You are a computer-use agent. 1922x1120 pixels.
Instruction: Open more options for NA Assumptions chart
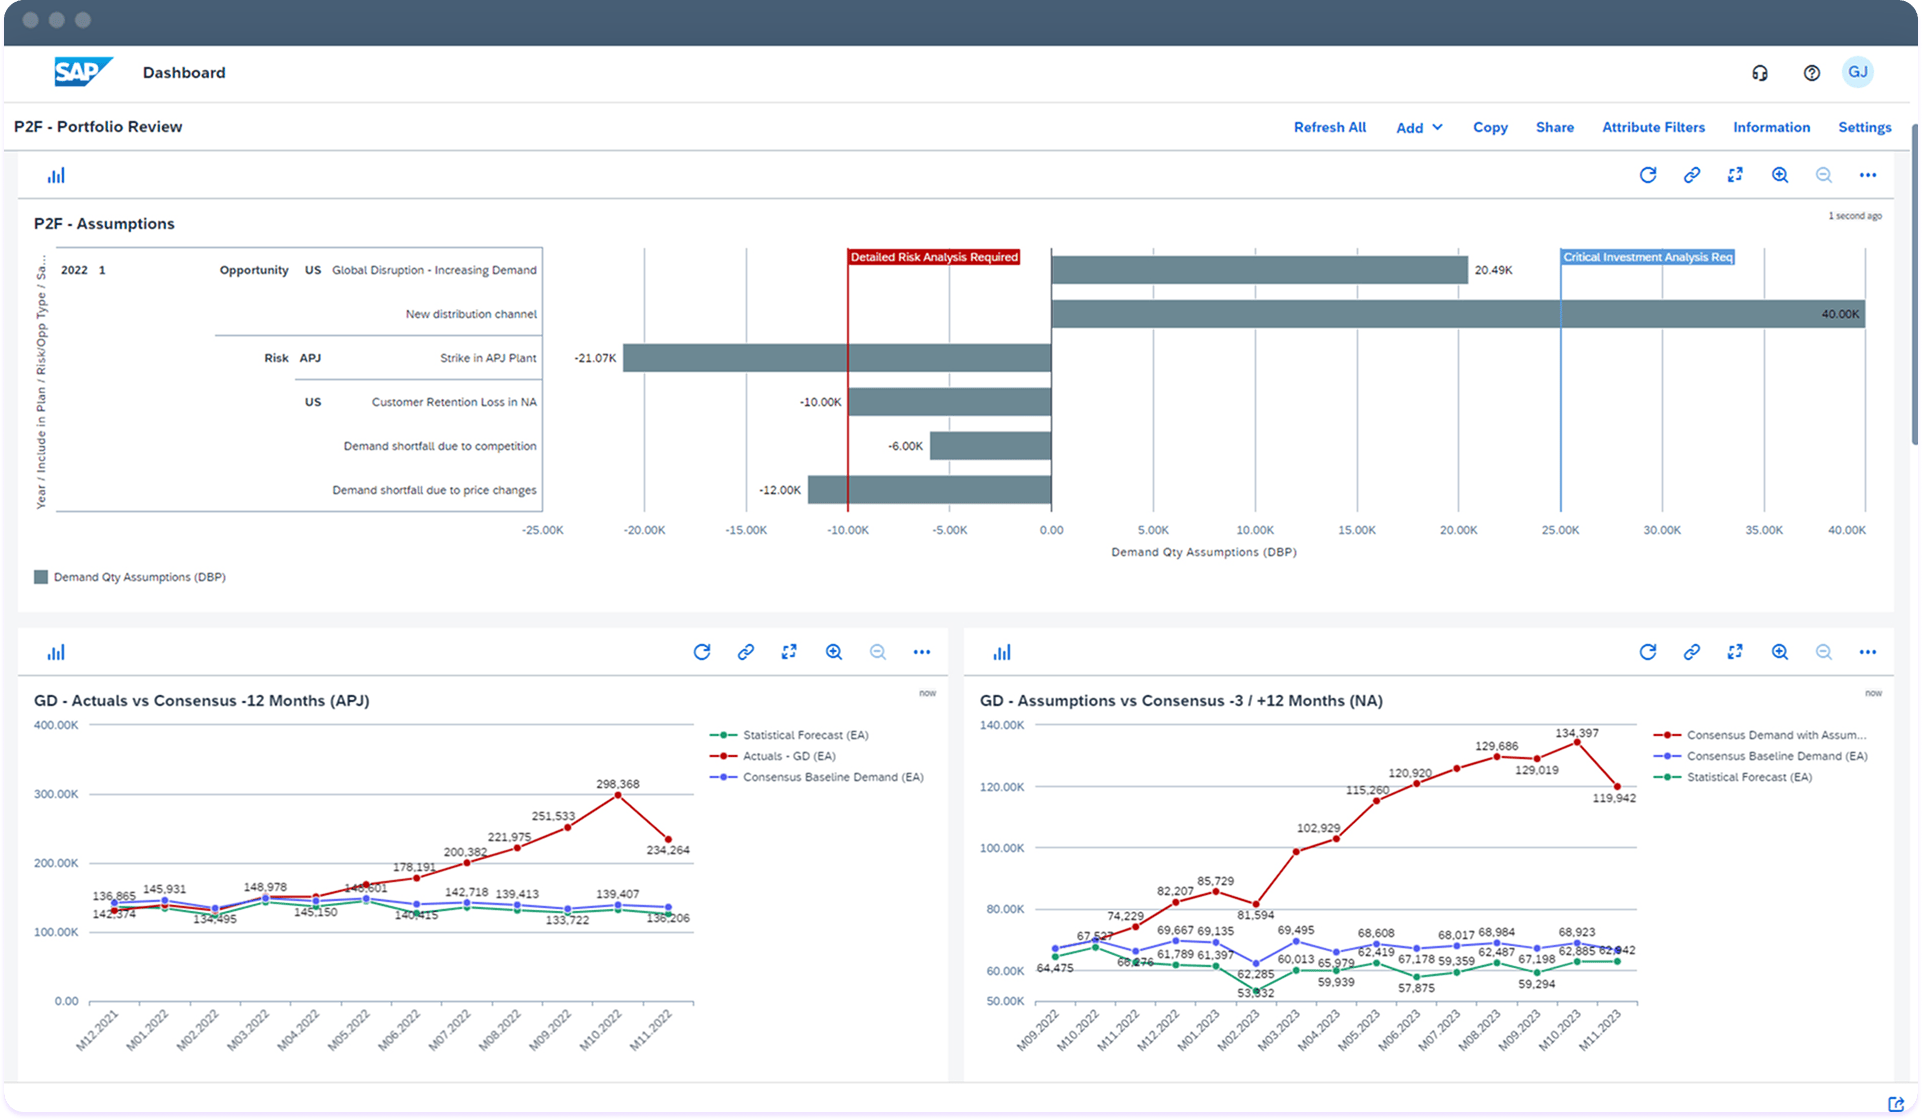pos(1867,652)
